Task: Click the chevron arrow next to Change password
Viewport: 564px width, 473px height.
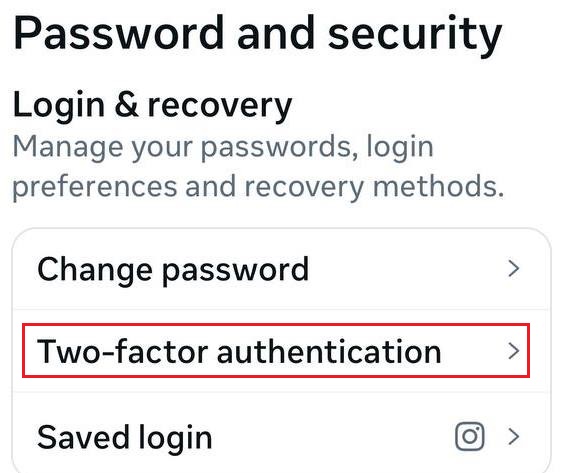Action: 514,269
